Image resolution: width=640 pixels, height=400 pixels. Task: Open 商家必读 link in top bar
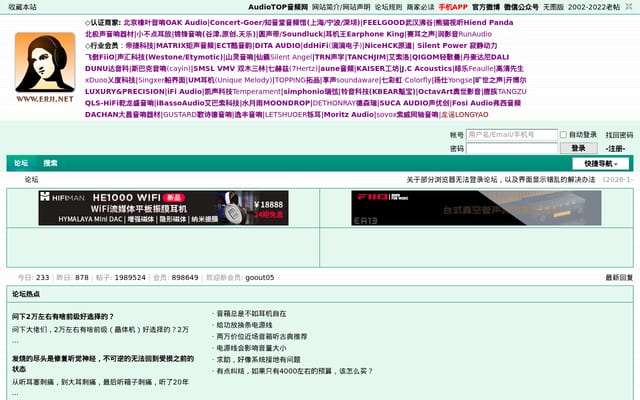[420, 7]
